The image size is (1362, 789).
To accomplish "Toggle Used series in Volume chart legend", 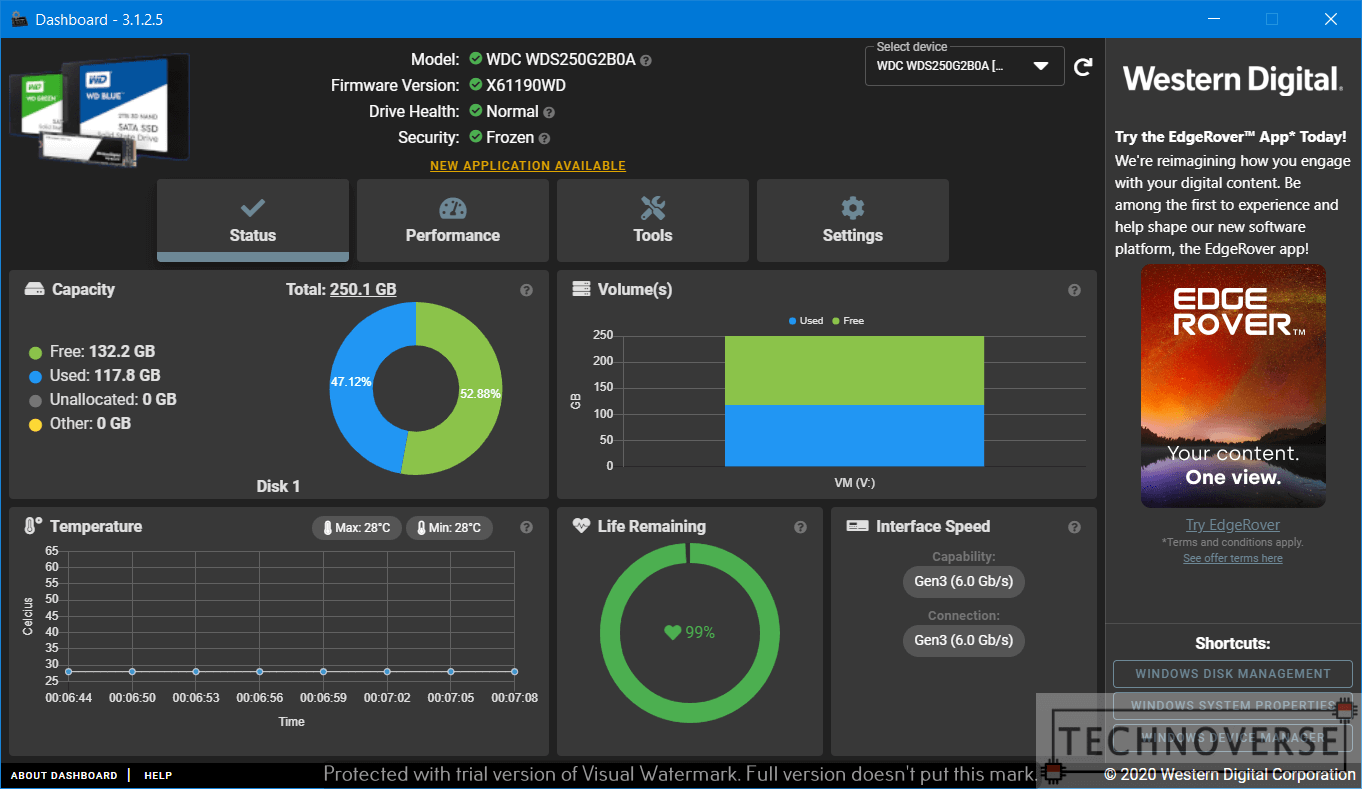I will tap(806, 320).
